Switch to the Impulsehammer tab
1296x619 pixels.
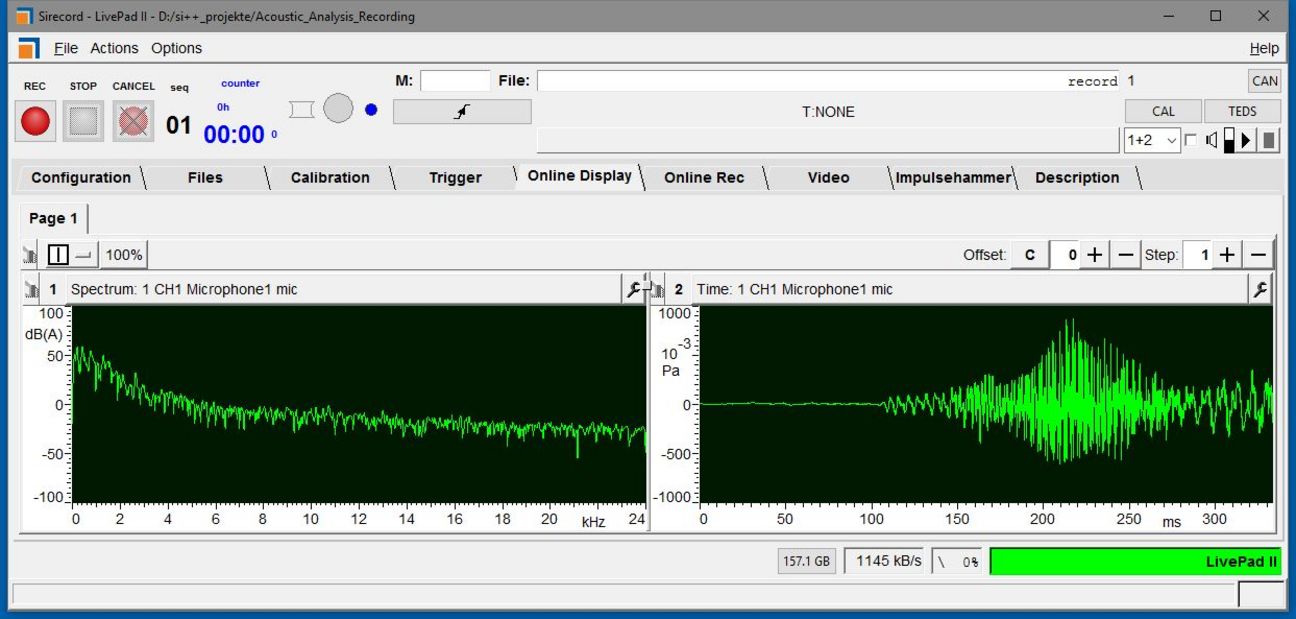point(953,178)
